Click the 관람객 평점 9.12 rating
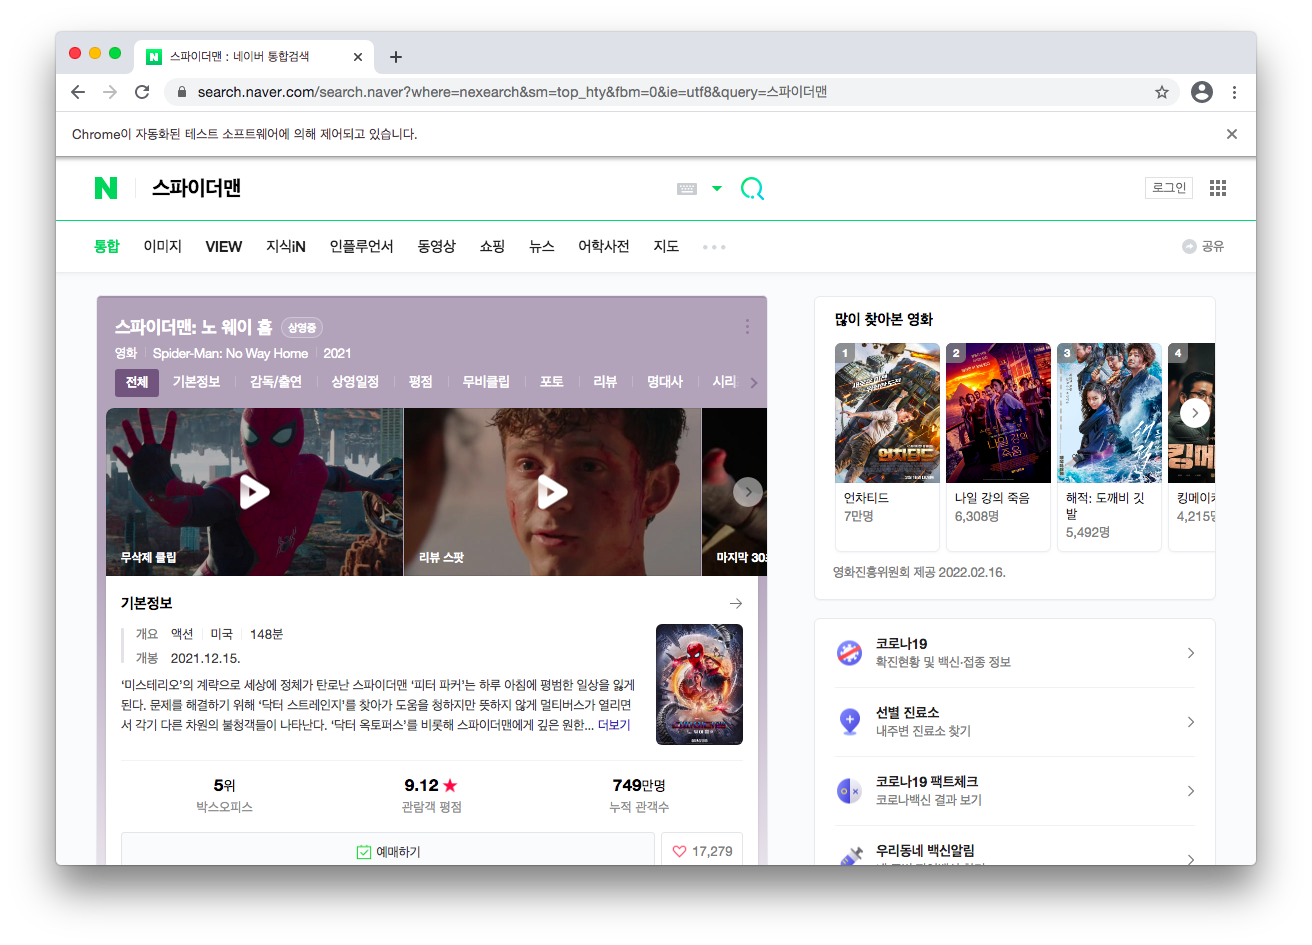This screenshot has width=1312, height=945. (x=431, y=794)
